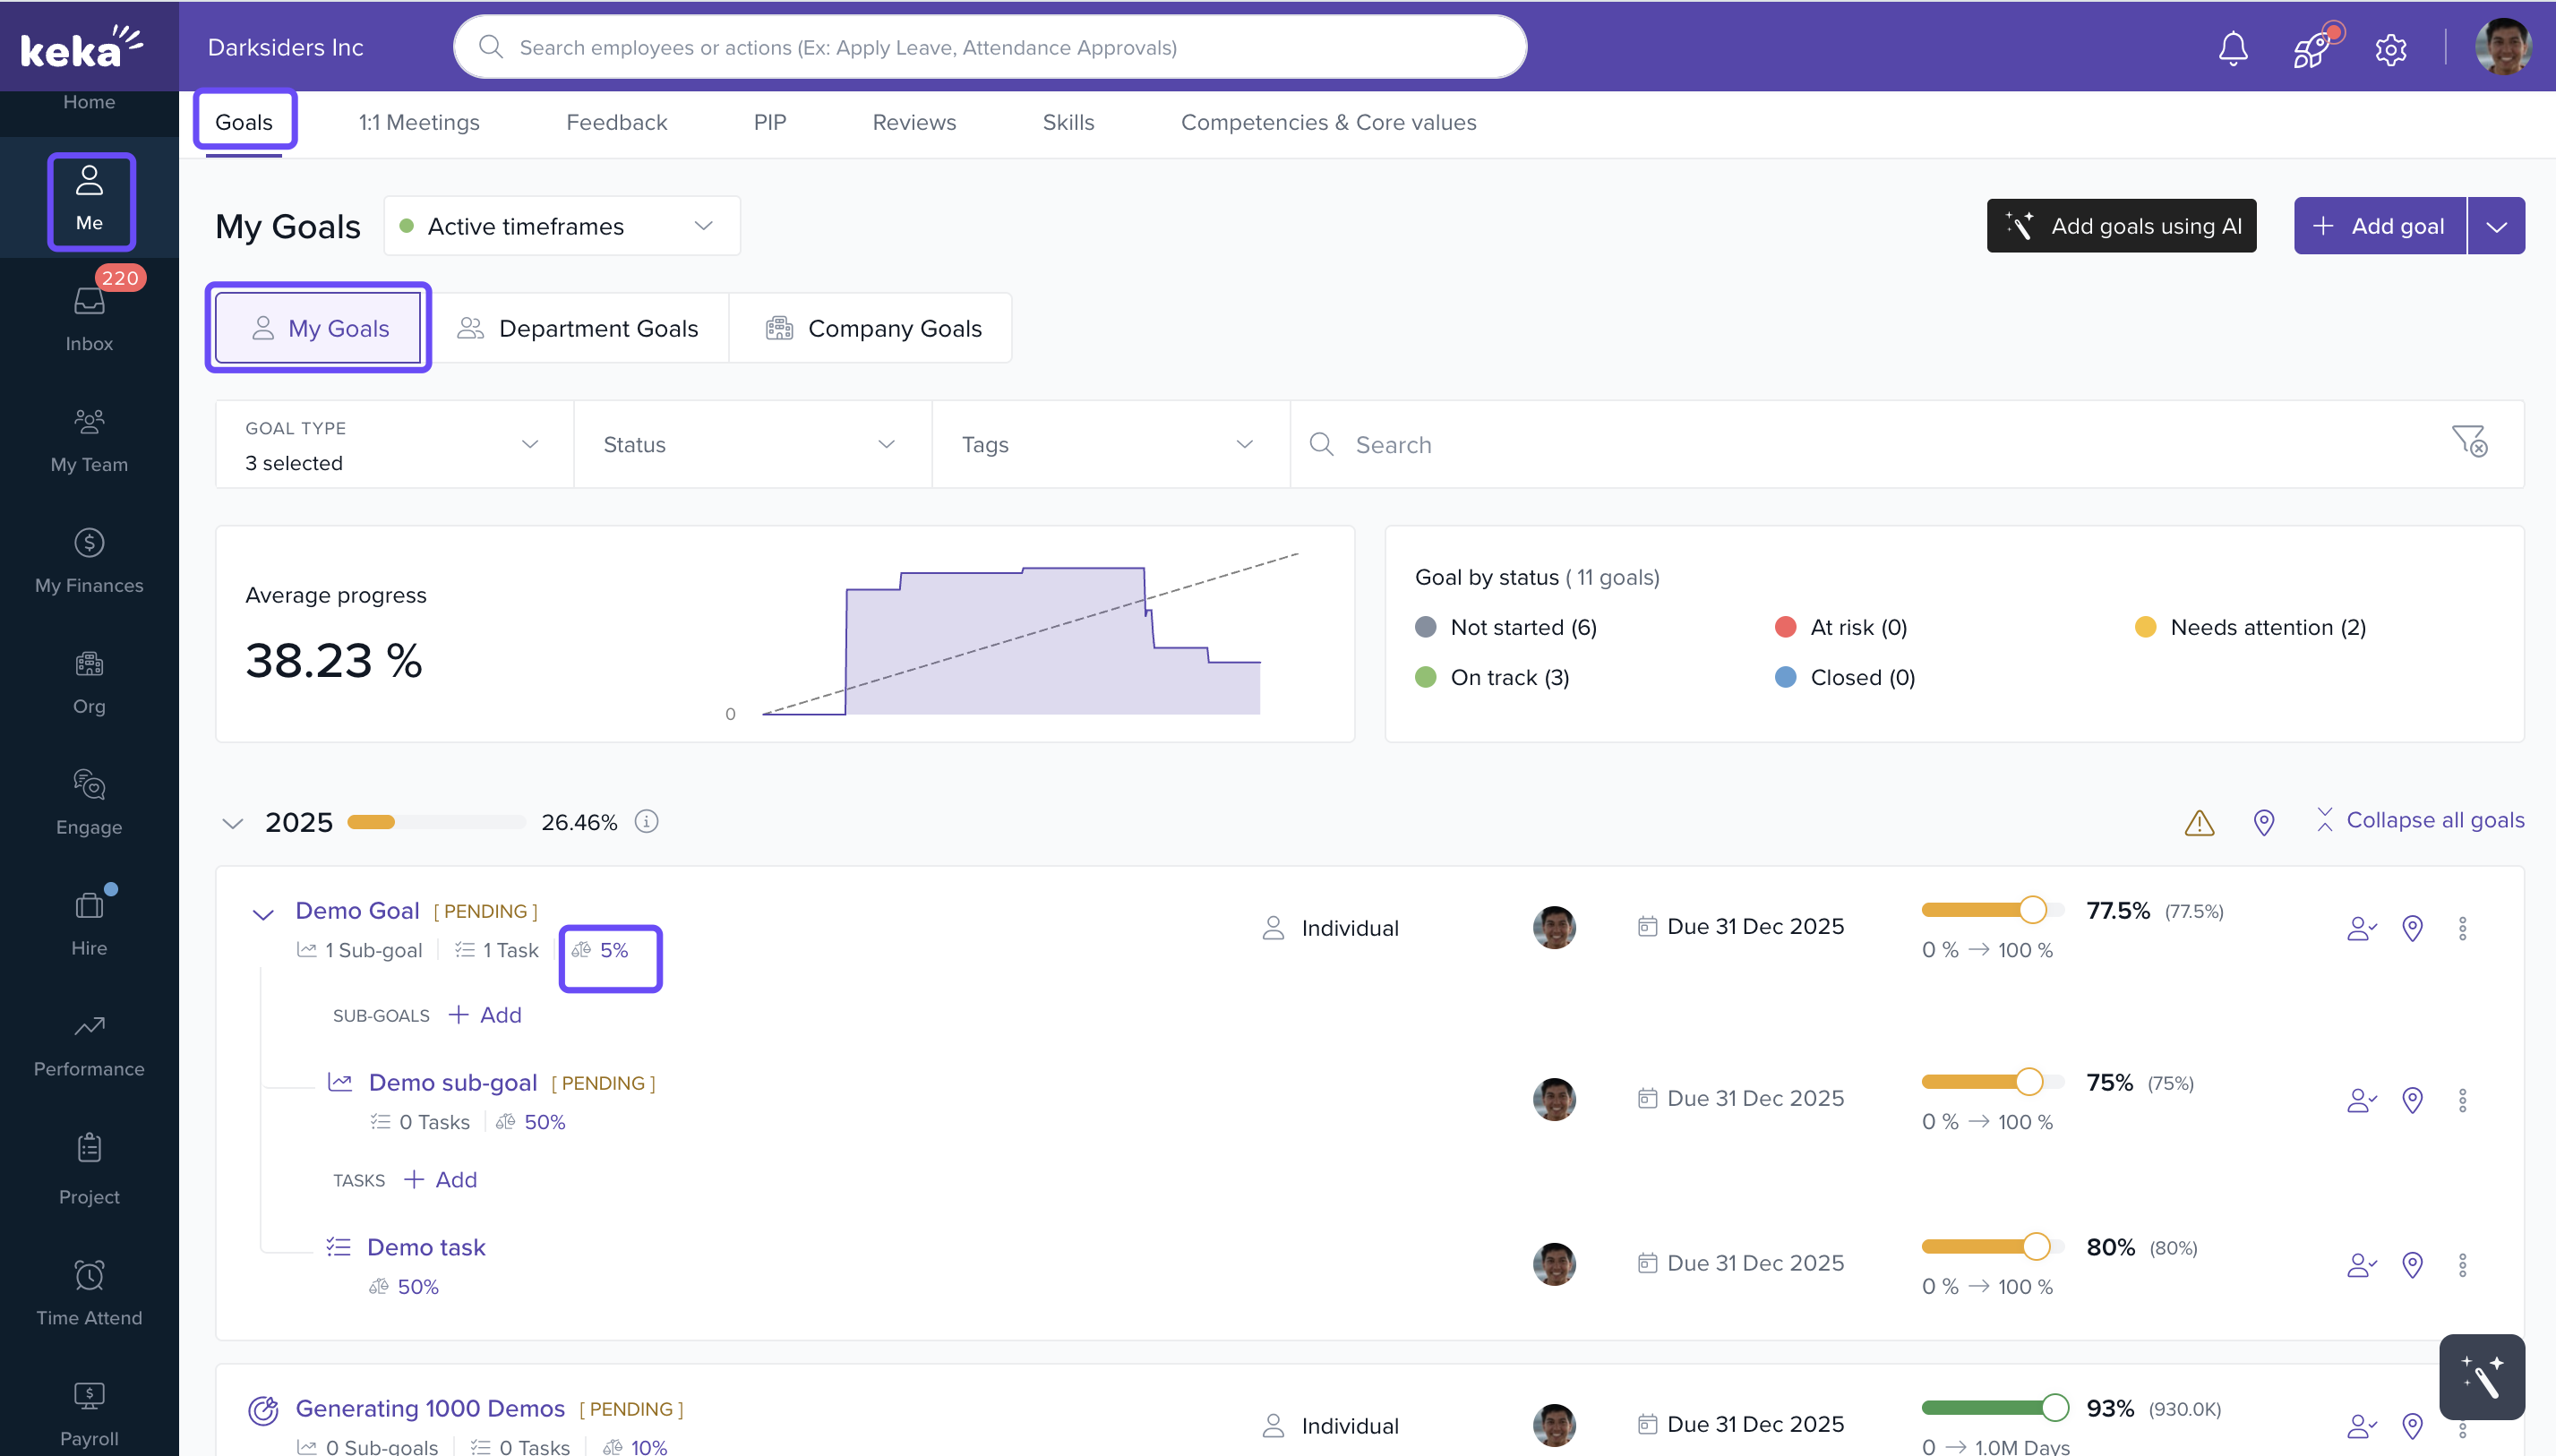Select the Company Goals tab
The image size is (2556, 1456).
pos(872,328)
